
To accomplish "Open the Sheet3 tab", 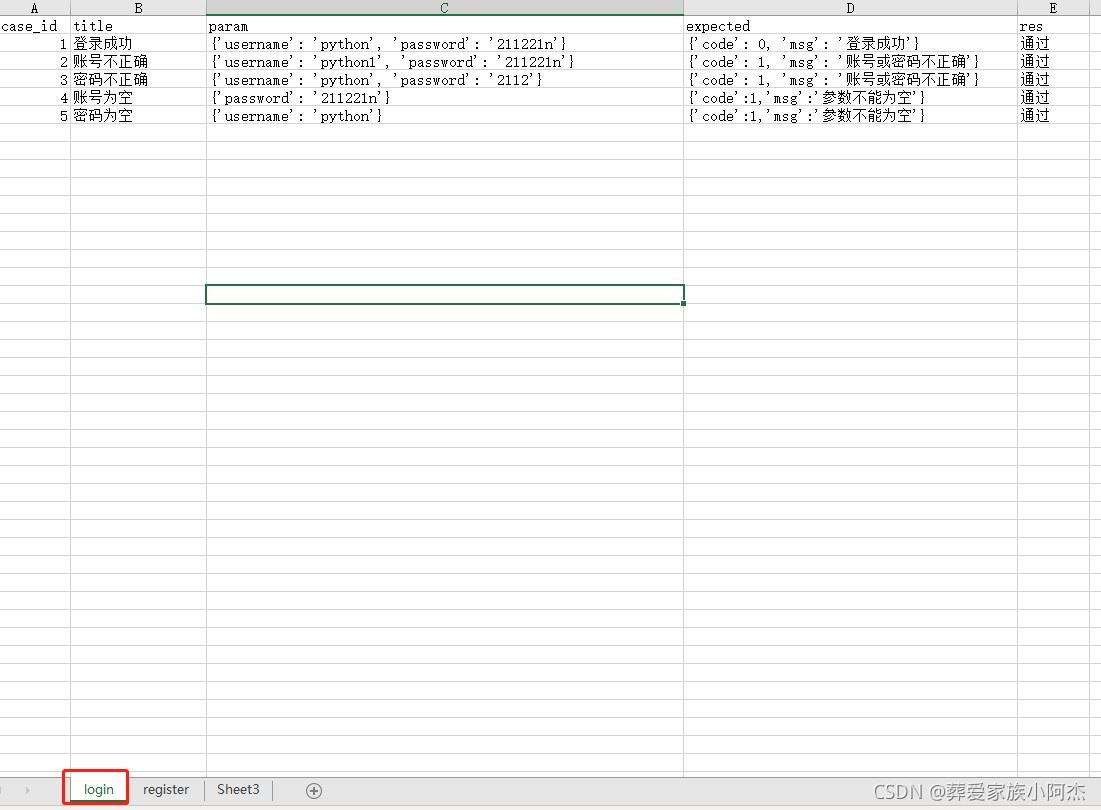I will (x=238, y=790).
